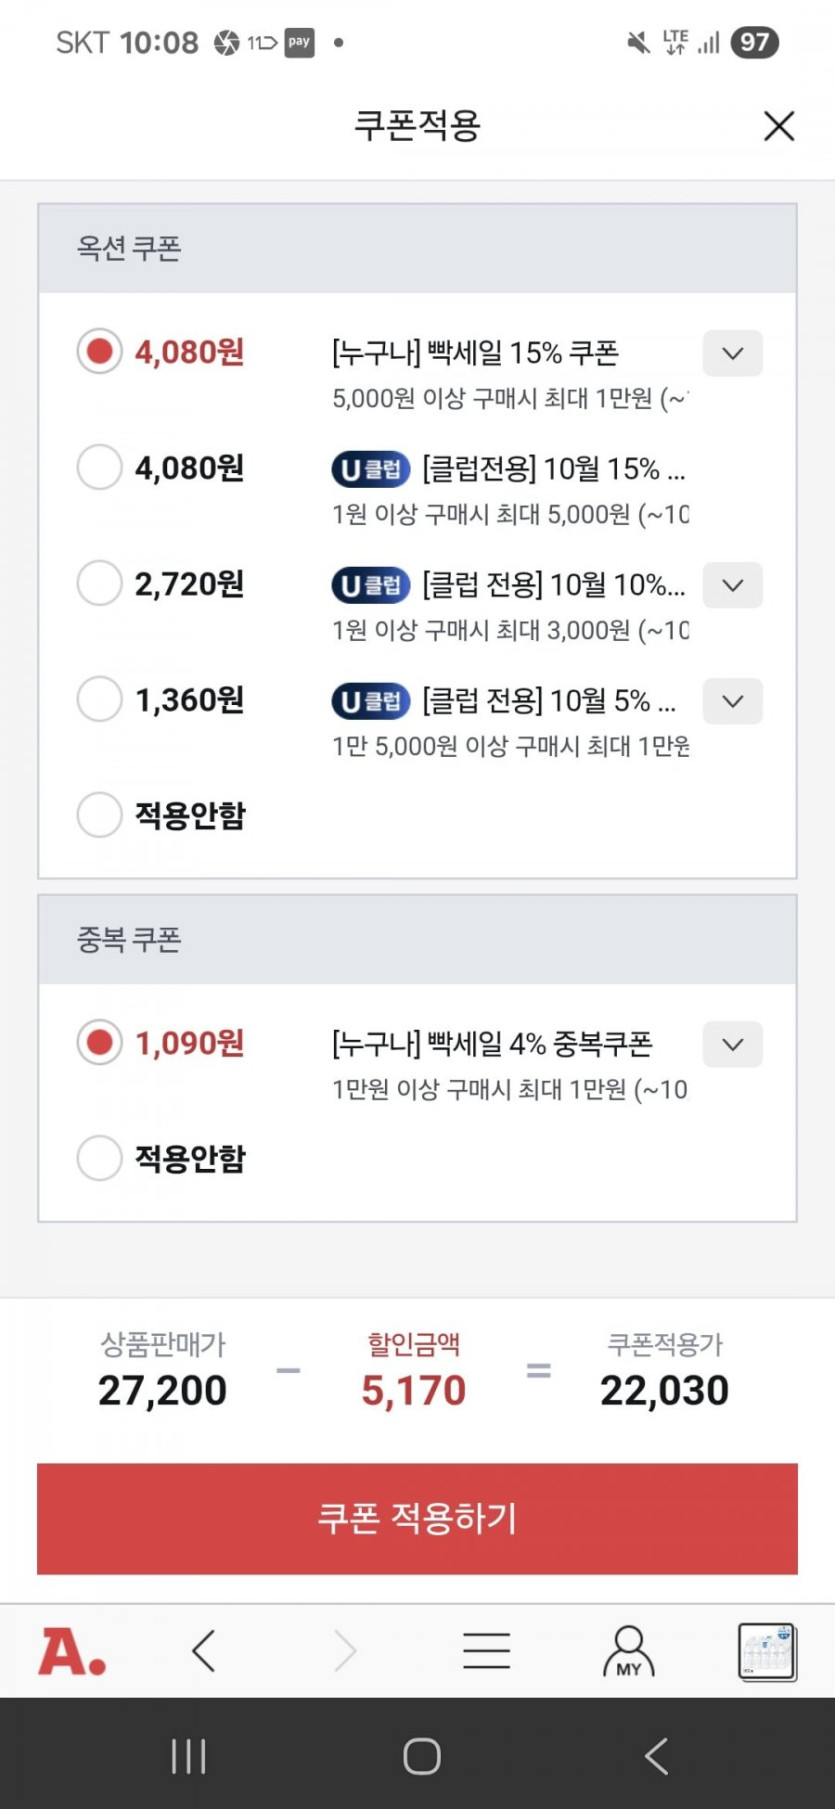Screen dimensions: 835x1809
Task: Choose 적용안함 under 중복 쿠폰
Action: (100, 1158)
